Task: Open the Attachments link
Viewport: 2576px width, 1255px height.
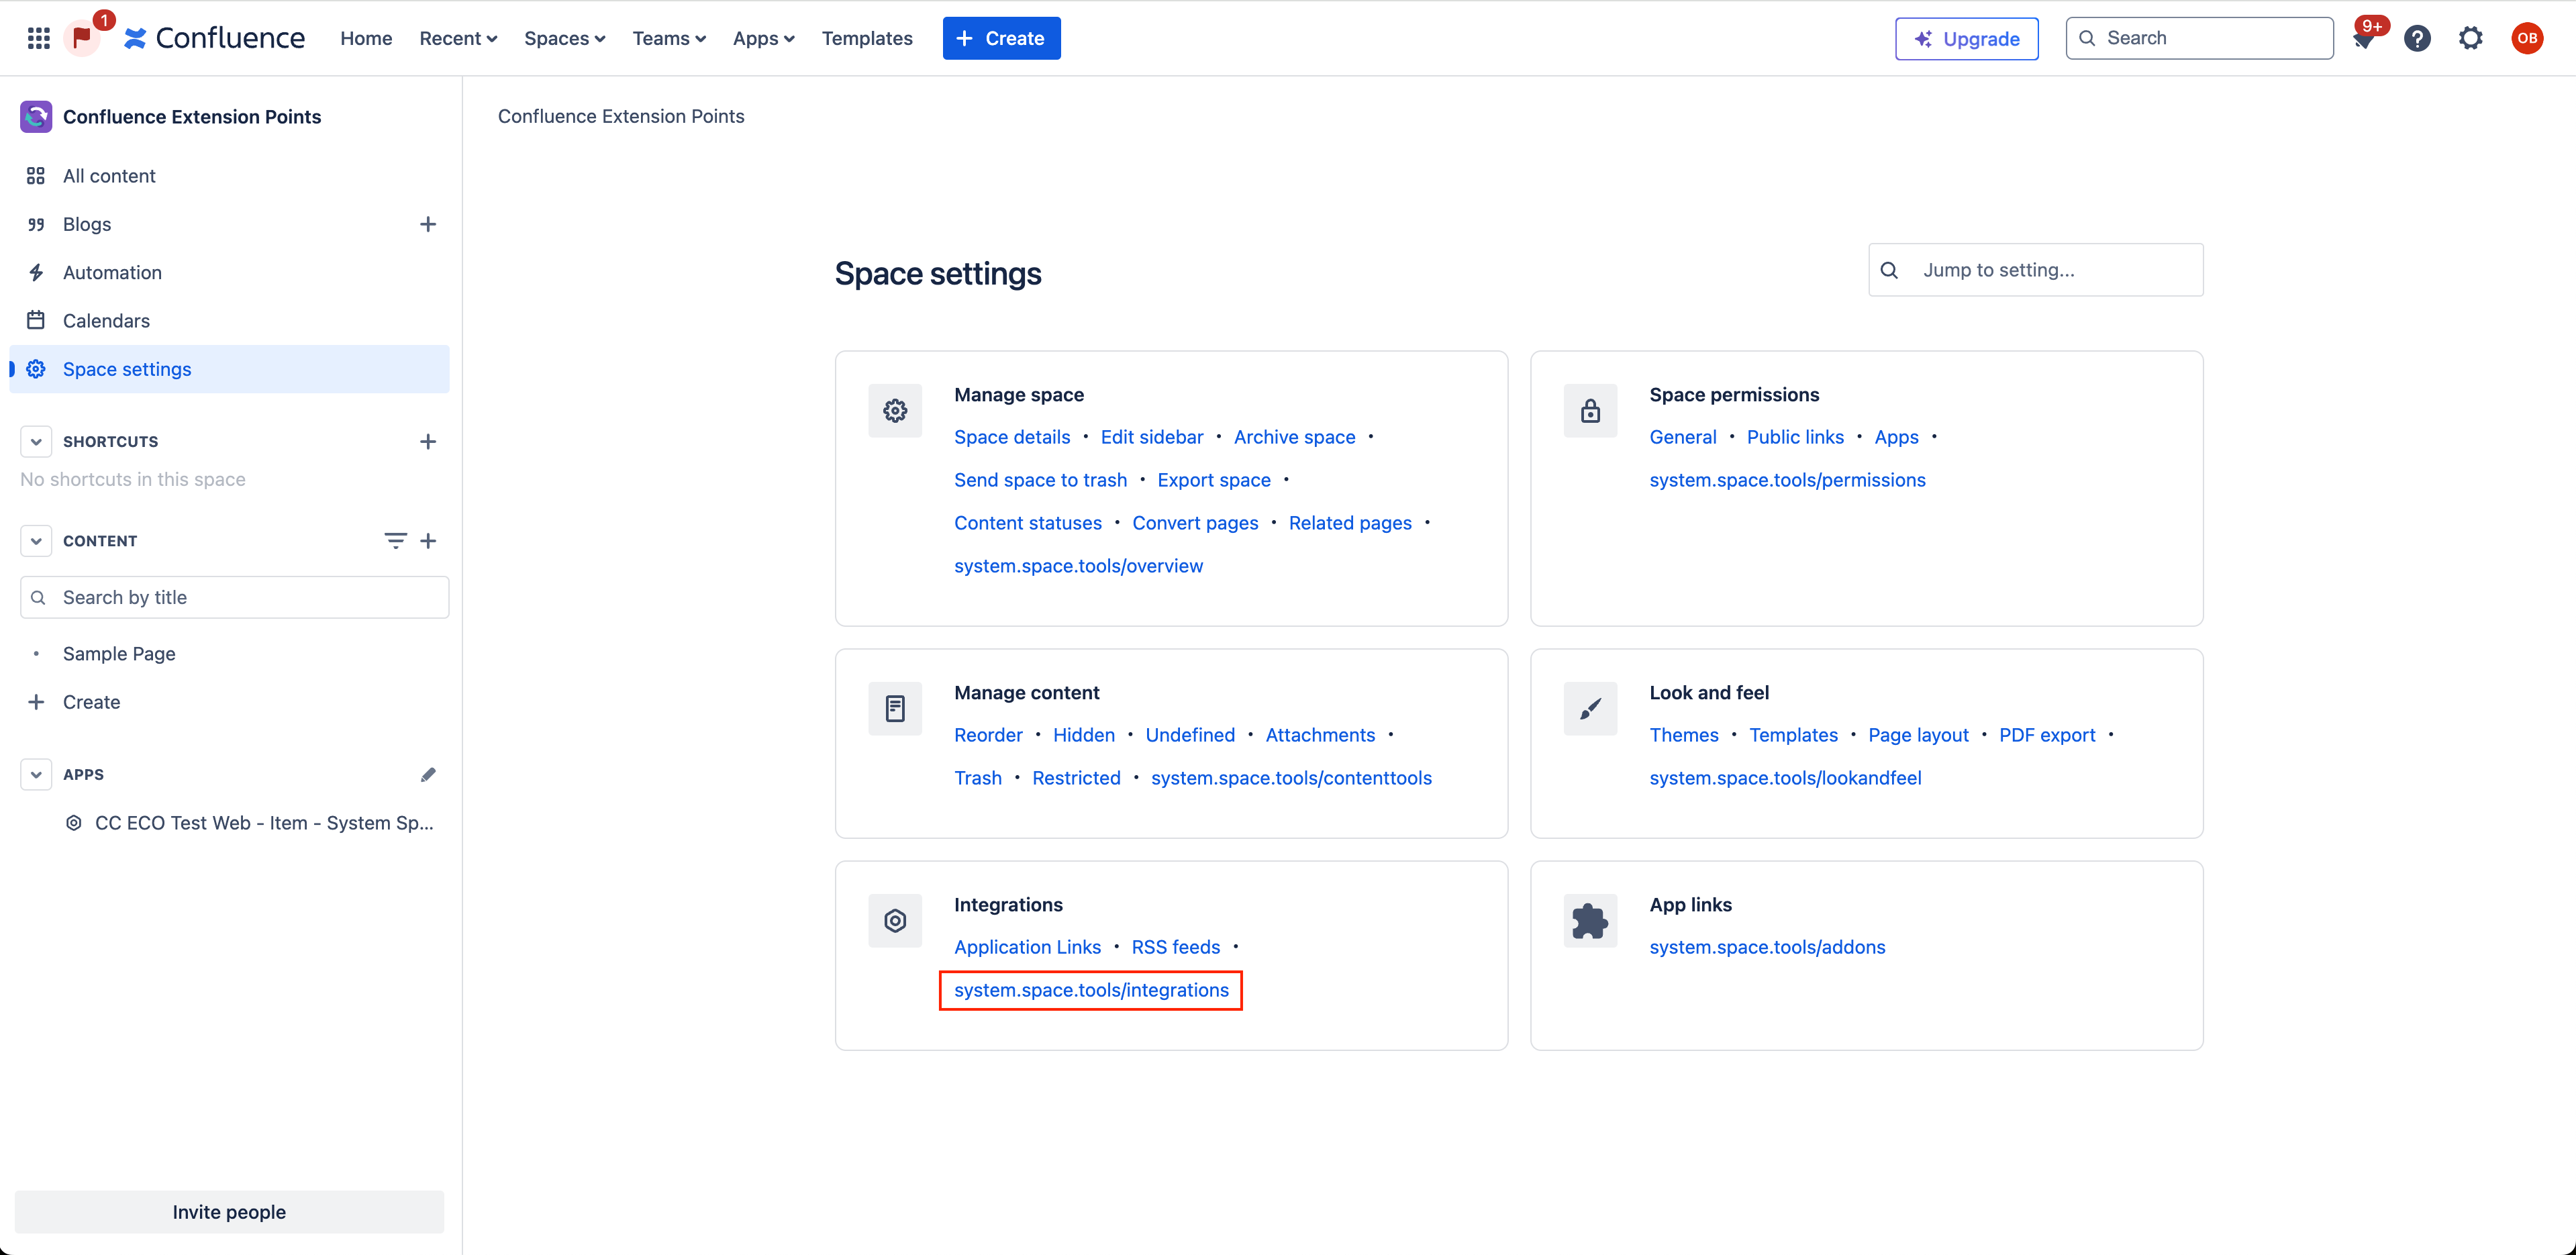Action: point(1320,735)
